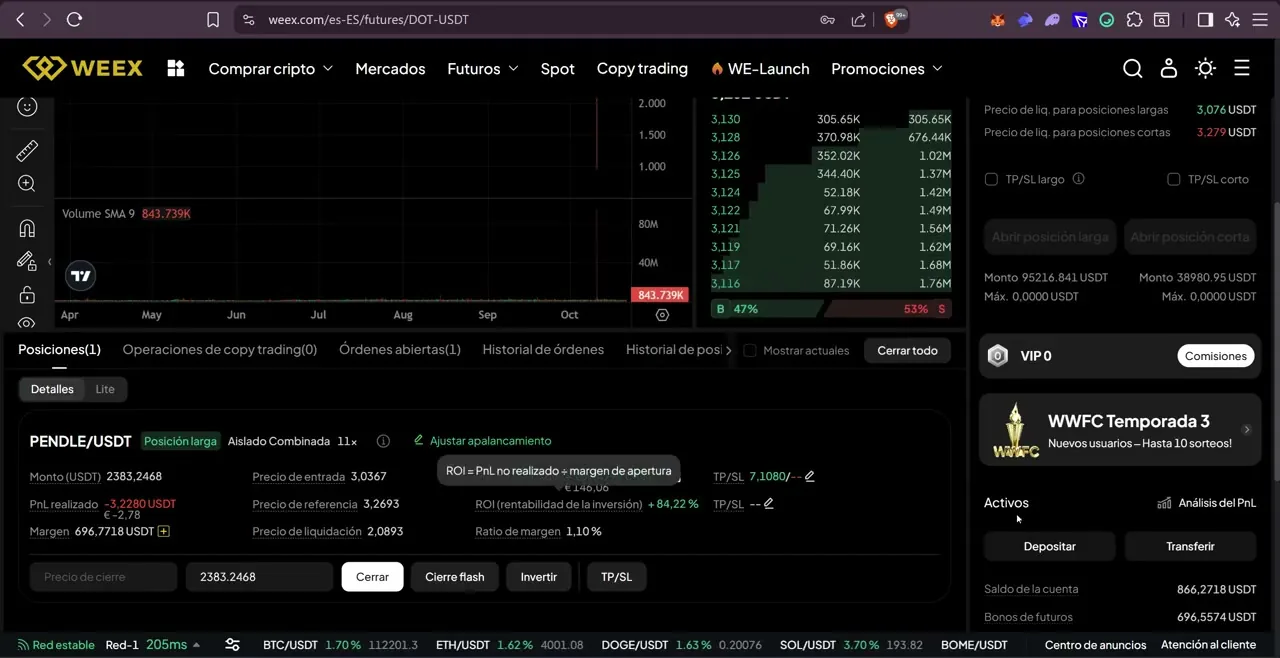Viewport: 1280px width, 658px height.
Task: Open the browser extensions puzzle icon
Action: pos(1134,19)
